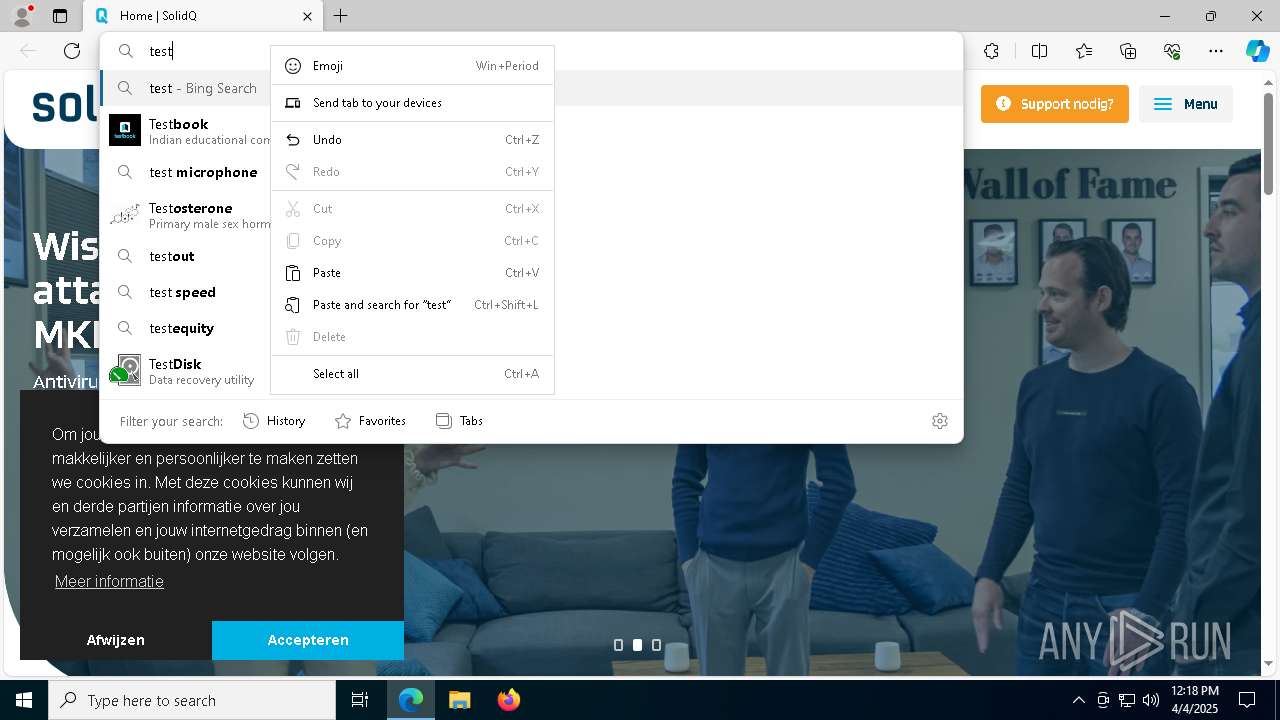
Task: Open the tab actions menu icon
Action: [x=60, y=16]
